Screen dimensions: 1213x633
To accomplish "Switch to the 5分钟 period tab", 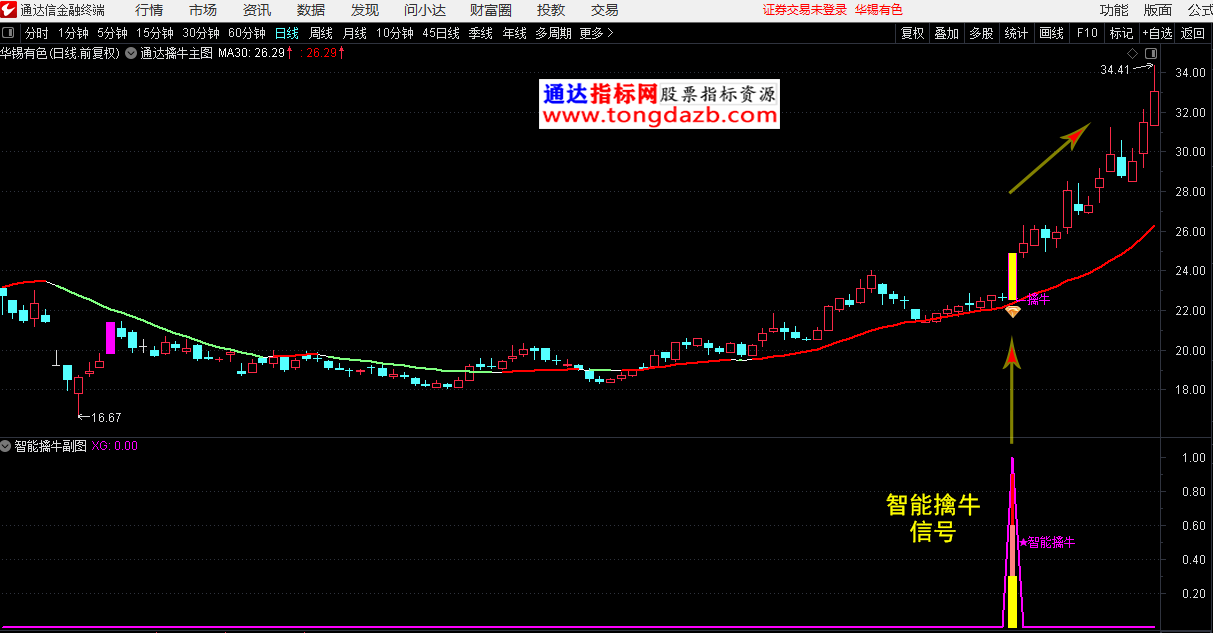I will click(x=112, y=33).
